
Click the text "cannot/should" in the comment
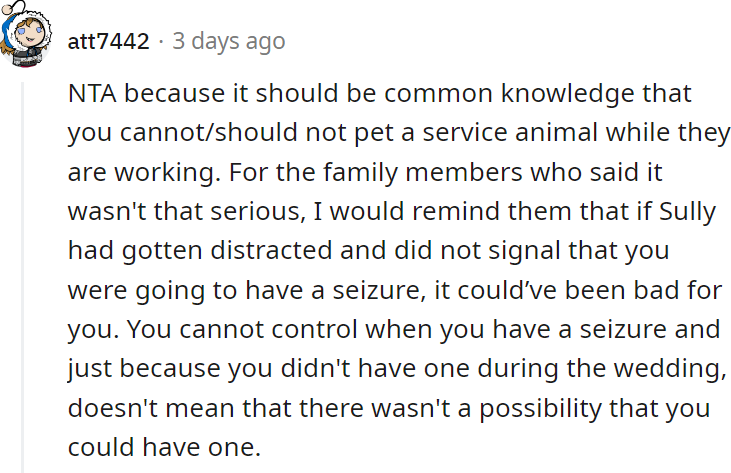click(x=191, y=133)
